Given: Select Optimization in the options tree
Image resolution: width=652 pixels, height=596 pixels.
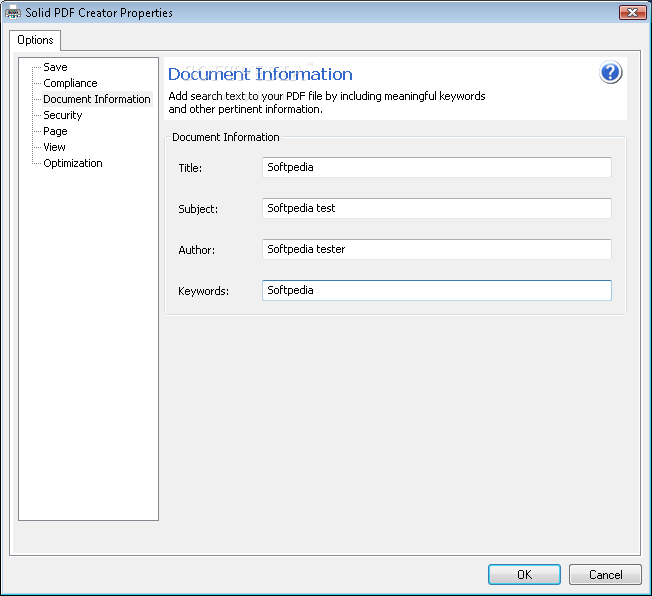Looking at the screenshot, I should 73,163.
